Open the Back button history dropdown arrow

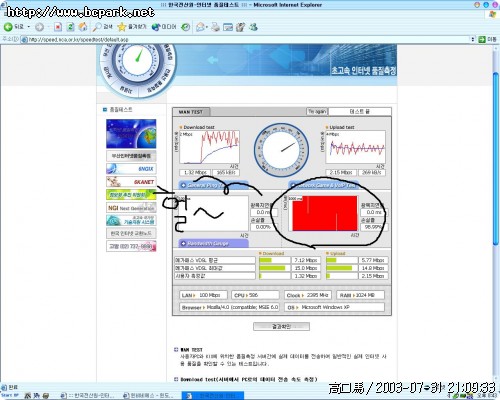[x=29, y=27]
